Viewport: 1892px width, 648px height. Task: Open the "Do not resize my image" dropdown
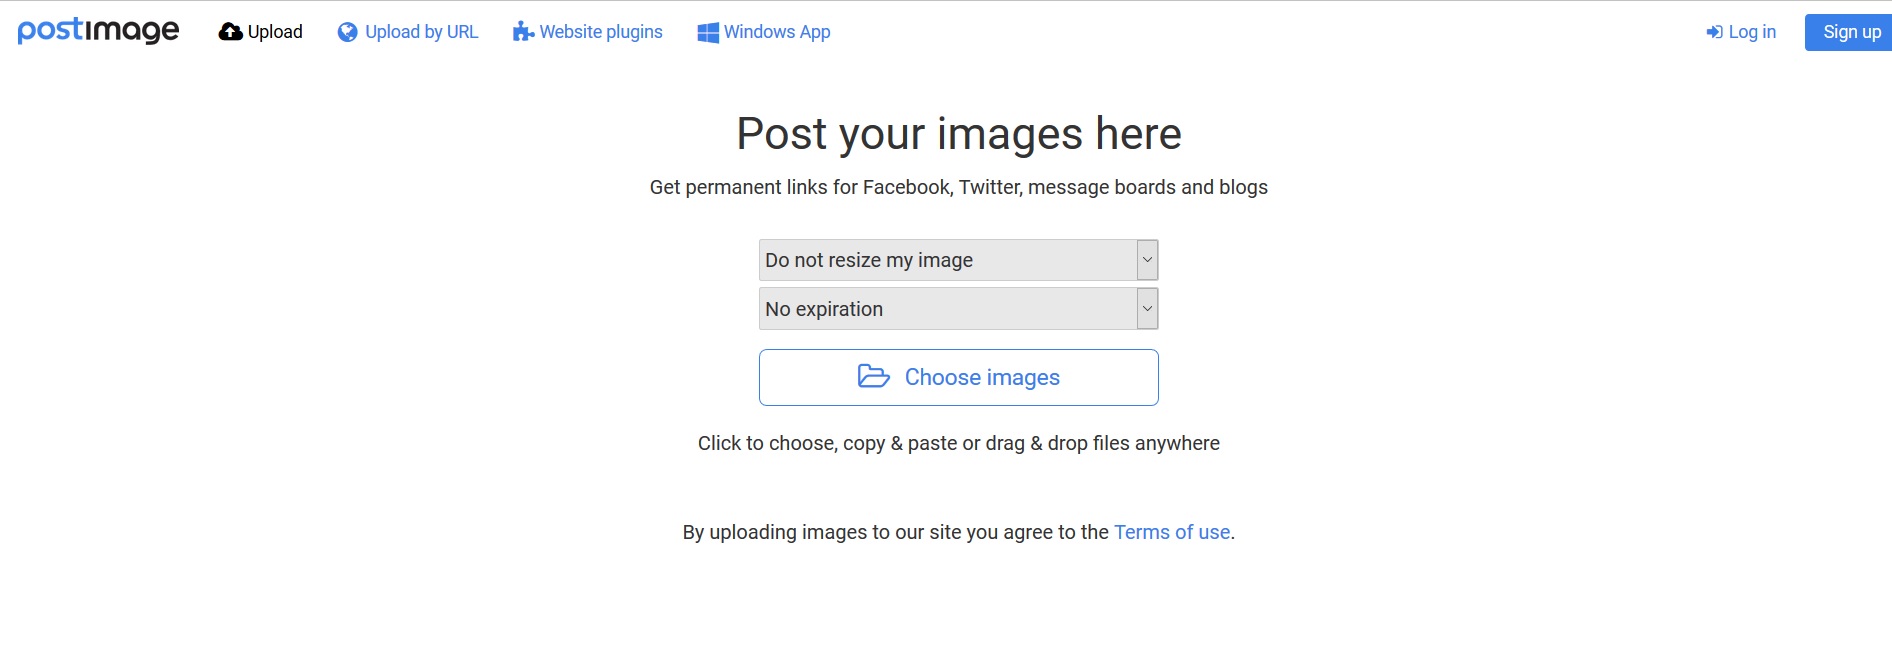pyautogui.click(x=947, y=260)
